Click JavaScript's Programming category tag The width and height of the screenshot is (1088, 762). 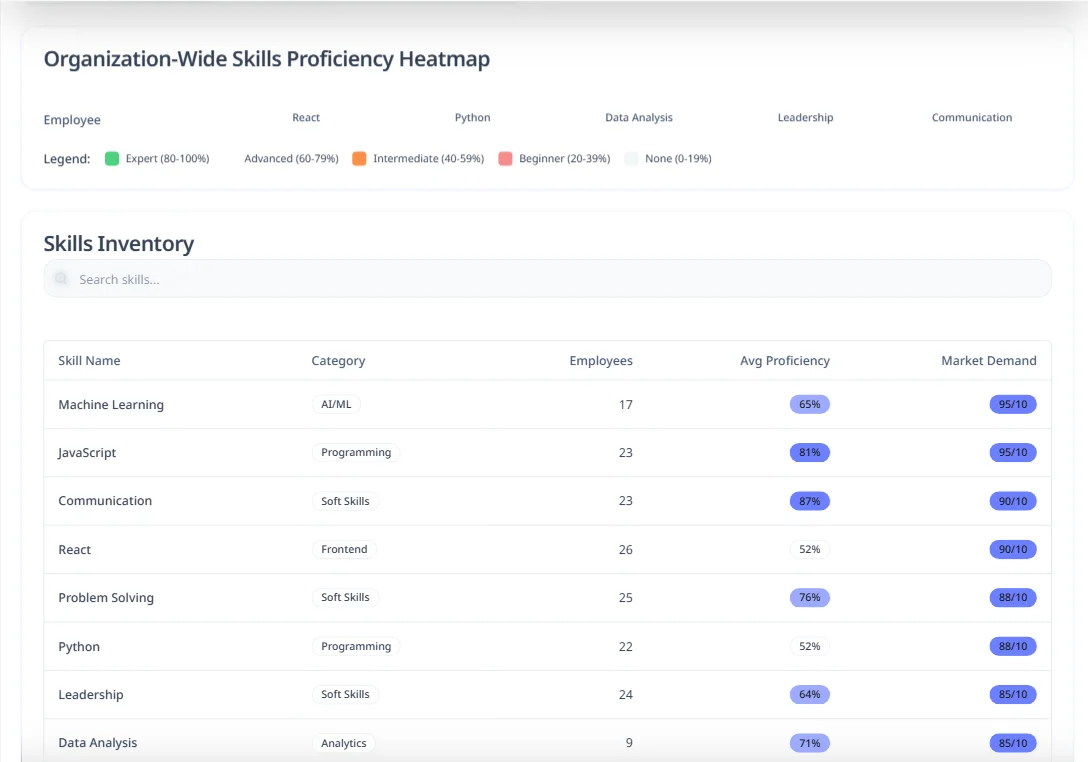click(356, 452)
